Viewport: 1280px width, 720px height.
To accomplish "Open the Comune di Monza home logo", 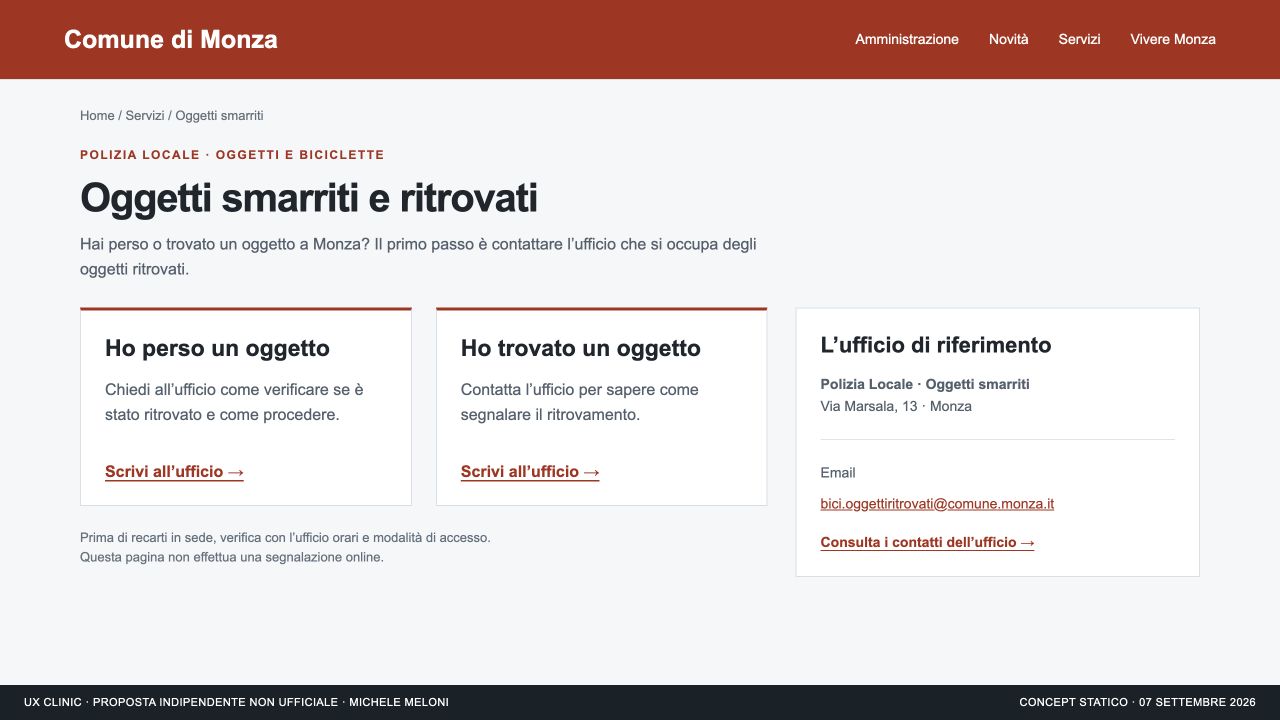I will click(171, 39).
